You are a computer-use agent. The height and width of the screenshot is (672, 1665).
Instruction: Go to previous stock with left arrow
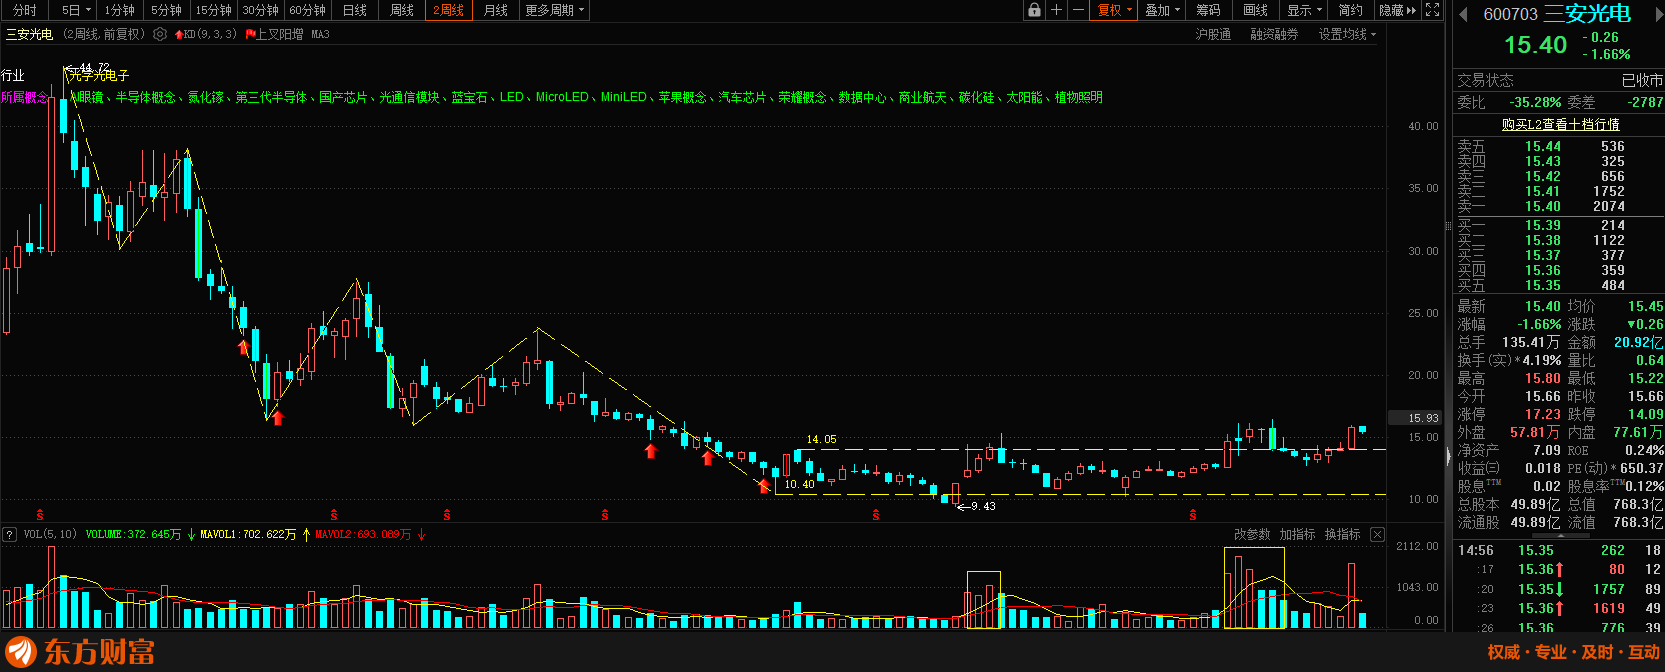tap(1463, 14)
